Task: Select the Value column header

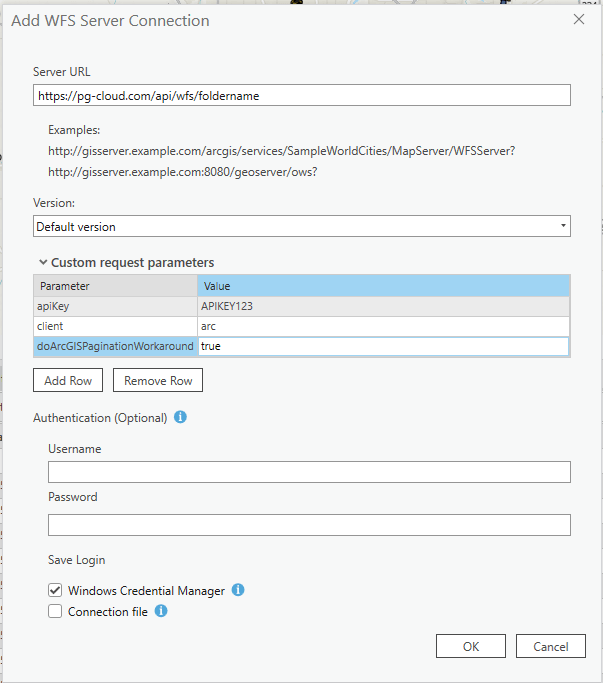Action: coord(383,286)
